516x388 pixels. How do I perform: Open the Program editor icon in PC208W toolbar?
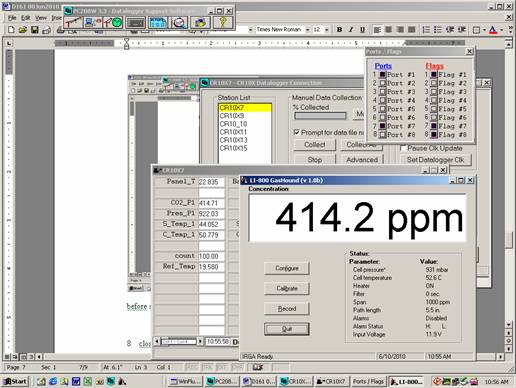pos(136,22)
